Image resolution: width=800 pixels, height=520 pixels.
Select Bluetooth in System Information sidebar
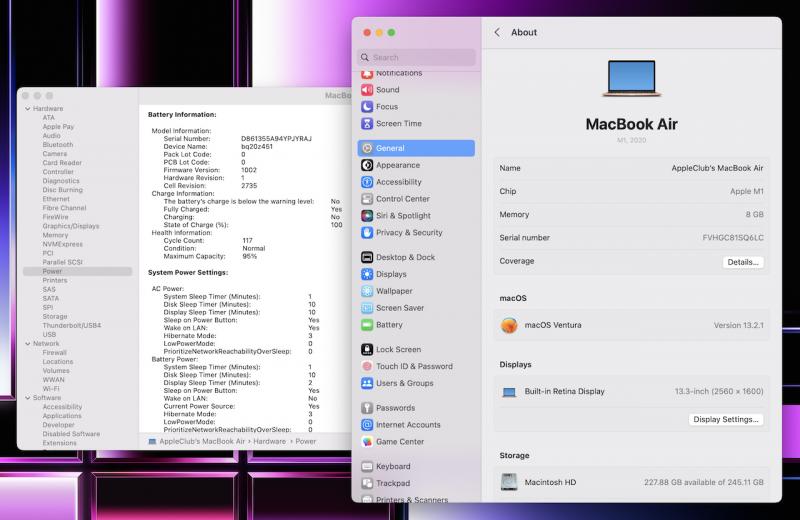(x=58, y=145)
